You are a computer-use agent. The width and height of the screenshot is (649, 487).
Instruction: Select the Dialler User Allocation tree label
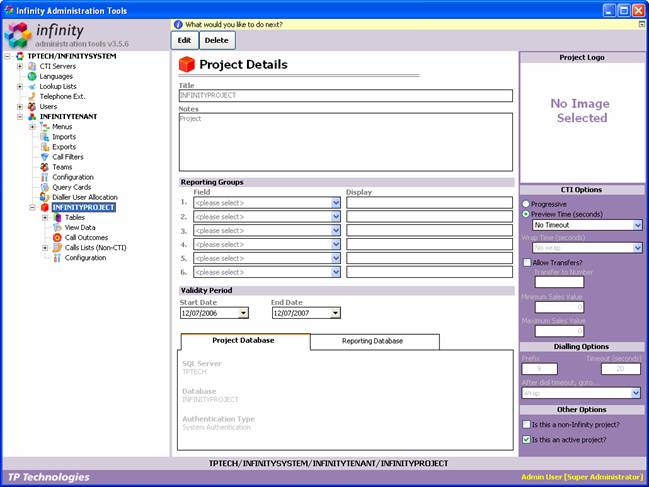point(85,197)
